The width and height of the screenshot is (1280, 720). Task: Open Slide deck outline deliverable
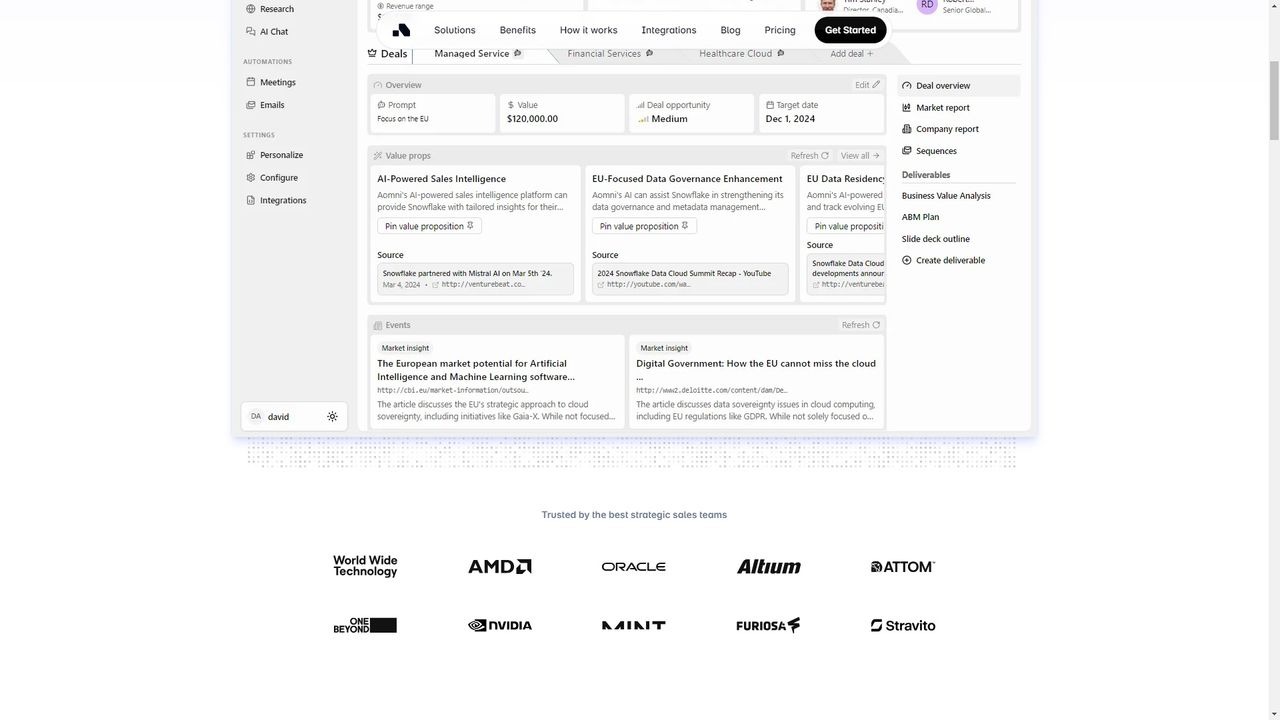click(936, 239)
